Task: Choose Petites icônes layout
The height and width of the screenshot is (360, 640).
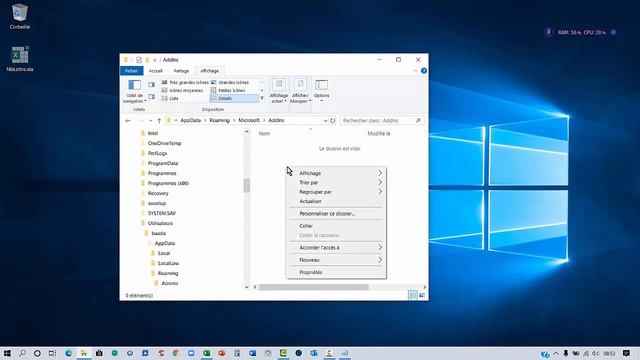Action: [228, 90]
